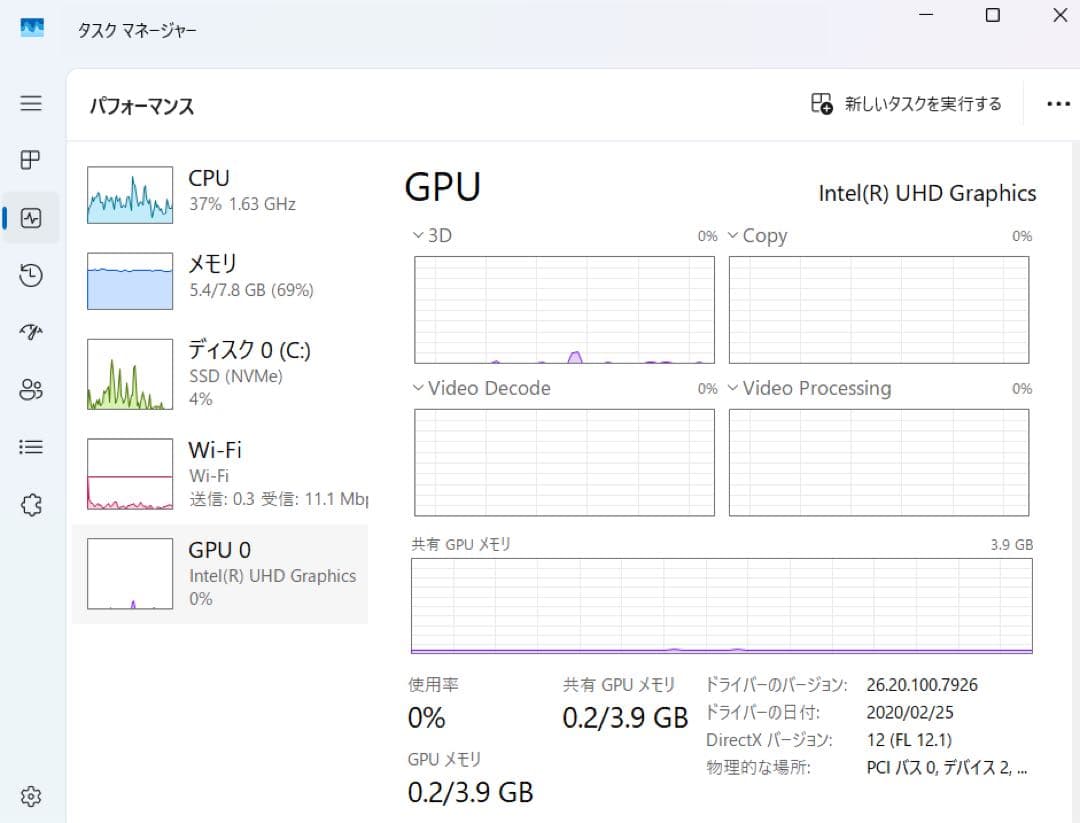Select the Performance page icon
Viewport: 1080px width, 823px height.
31,218
